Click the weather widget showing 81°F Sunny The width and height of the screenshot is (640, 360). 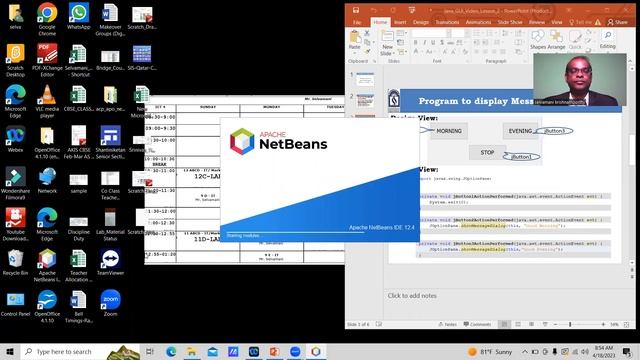coord(490,351)
